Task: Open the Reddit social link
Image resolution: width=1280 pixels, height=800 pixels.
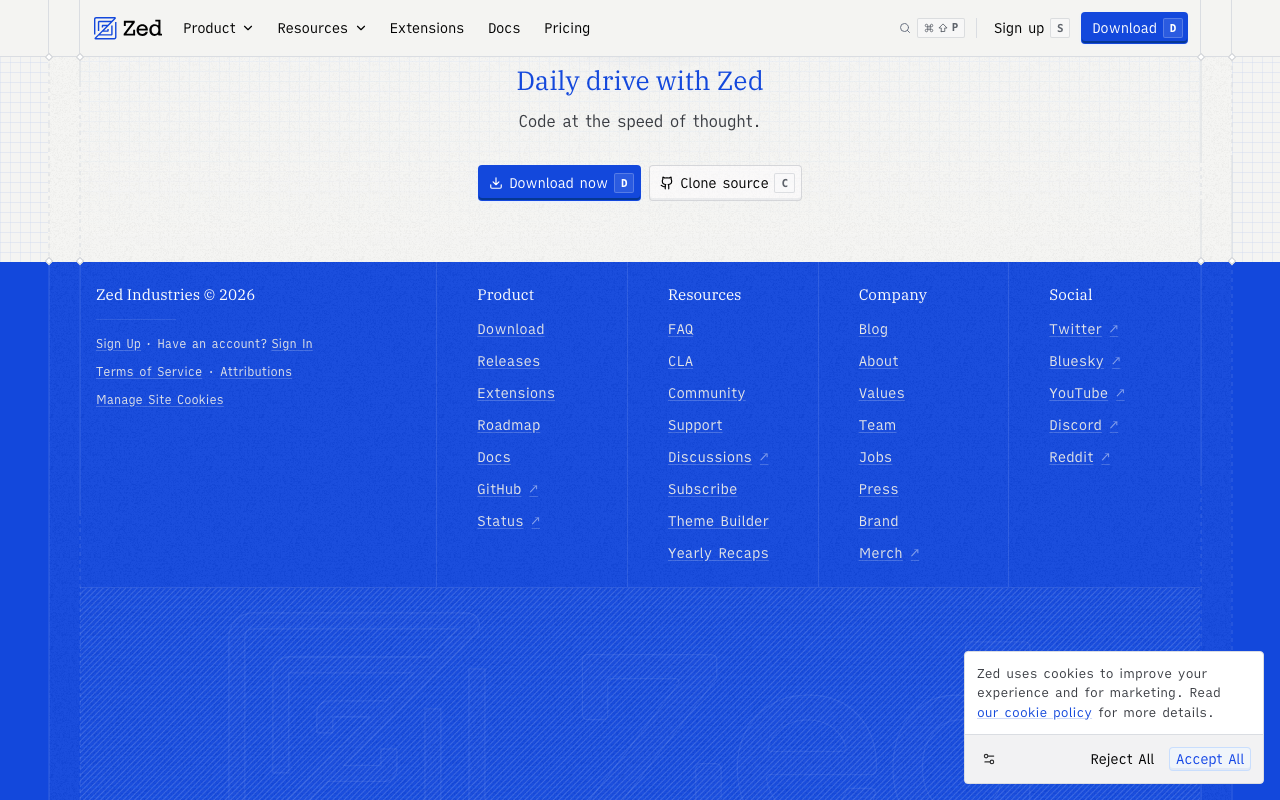Action: coord(1071,457)
